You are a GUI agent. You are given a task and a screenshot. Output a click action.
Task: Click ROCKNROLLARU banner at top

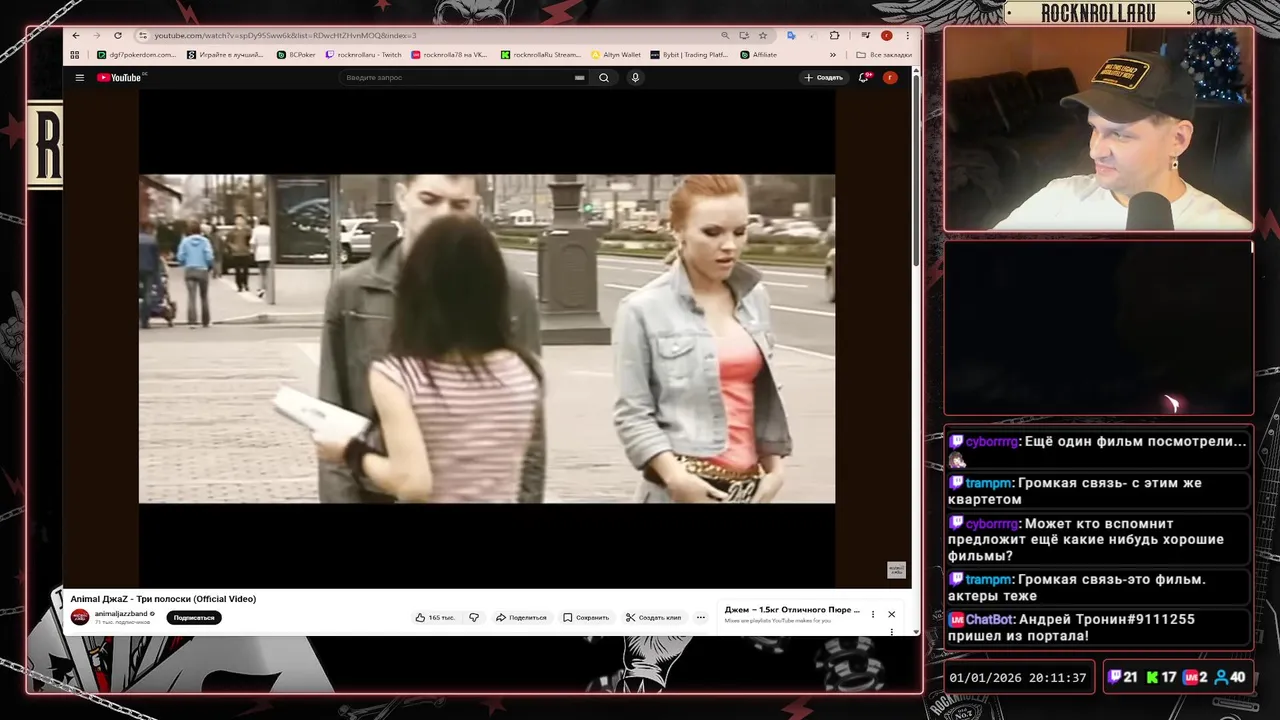(x=1098, y=13)
